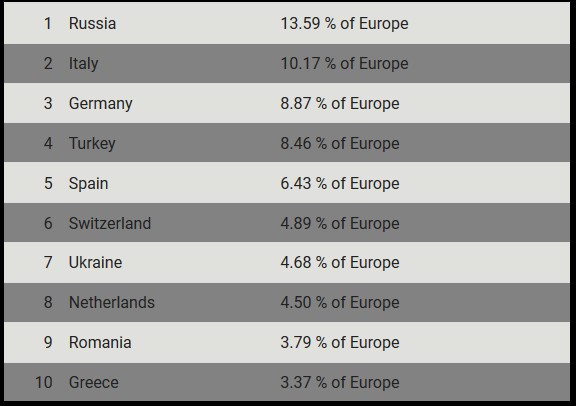
Task: Select the 10.17 % of Europe value
Action: pos(344,64)
